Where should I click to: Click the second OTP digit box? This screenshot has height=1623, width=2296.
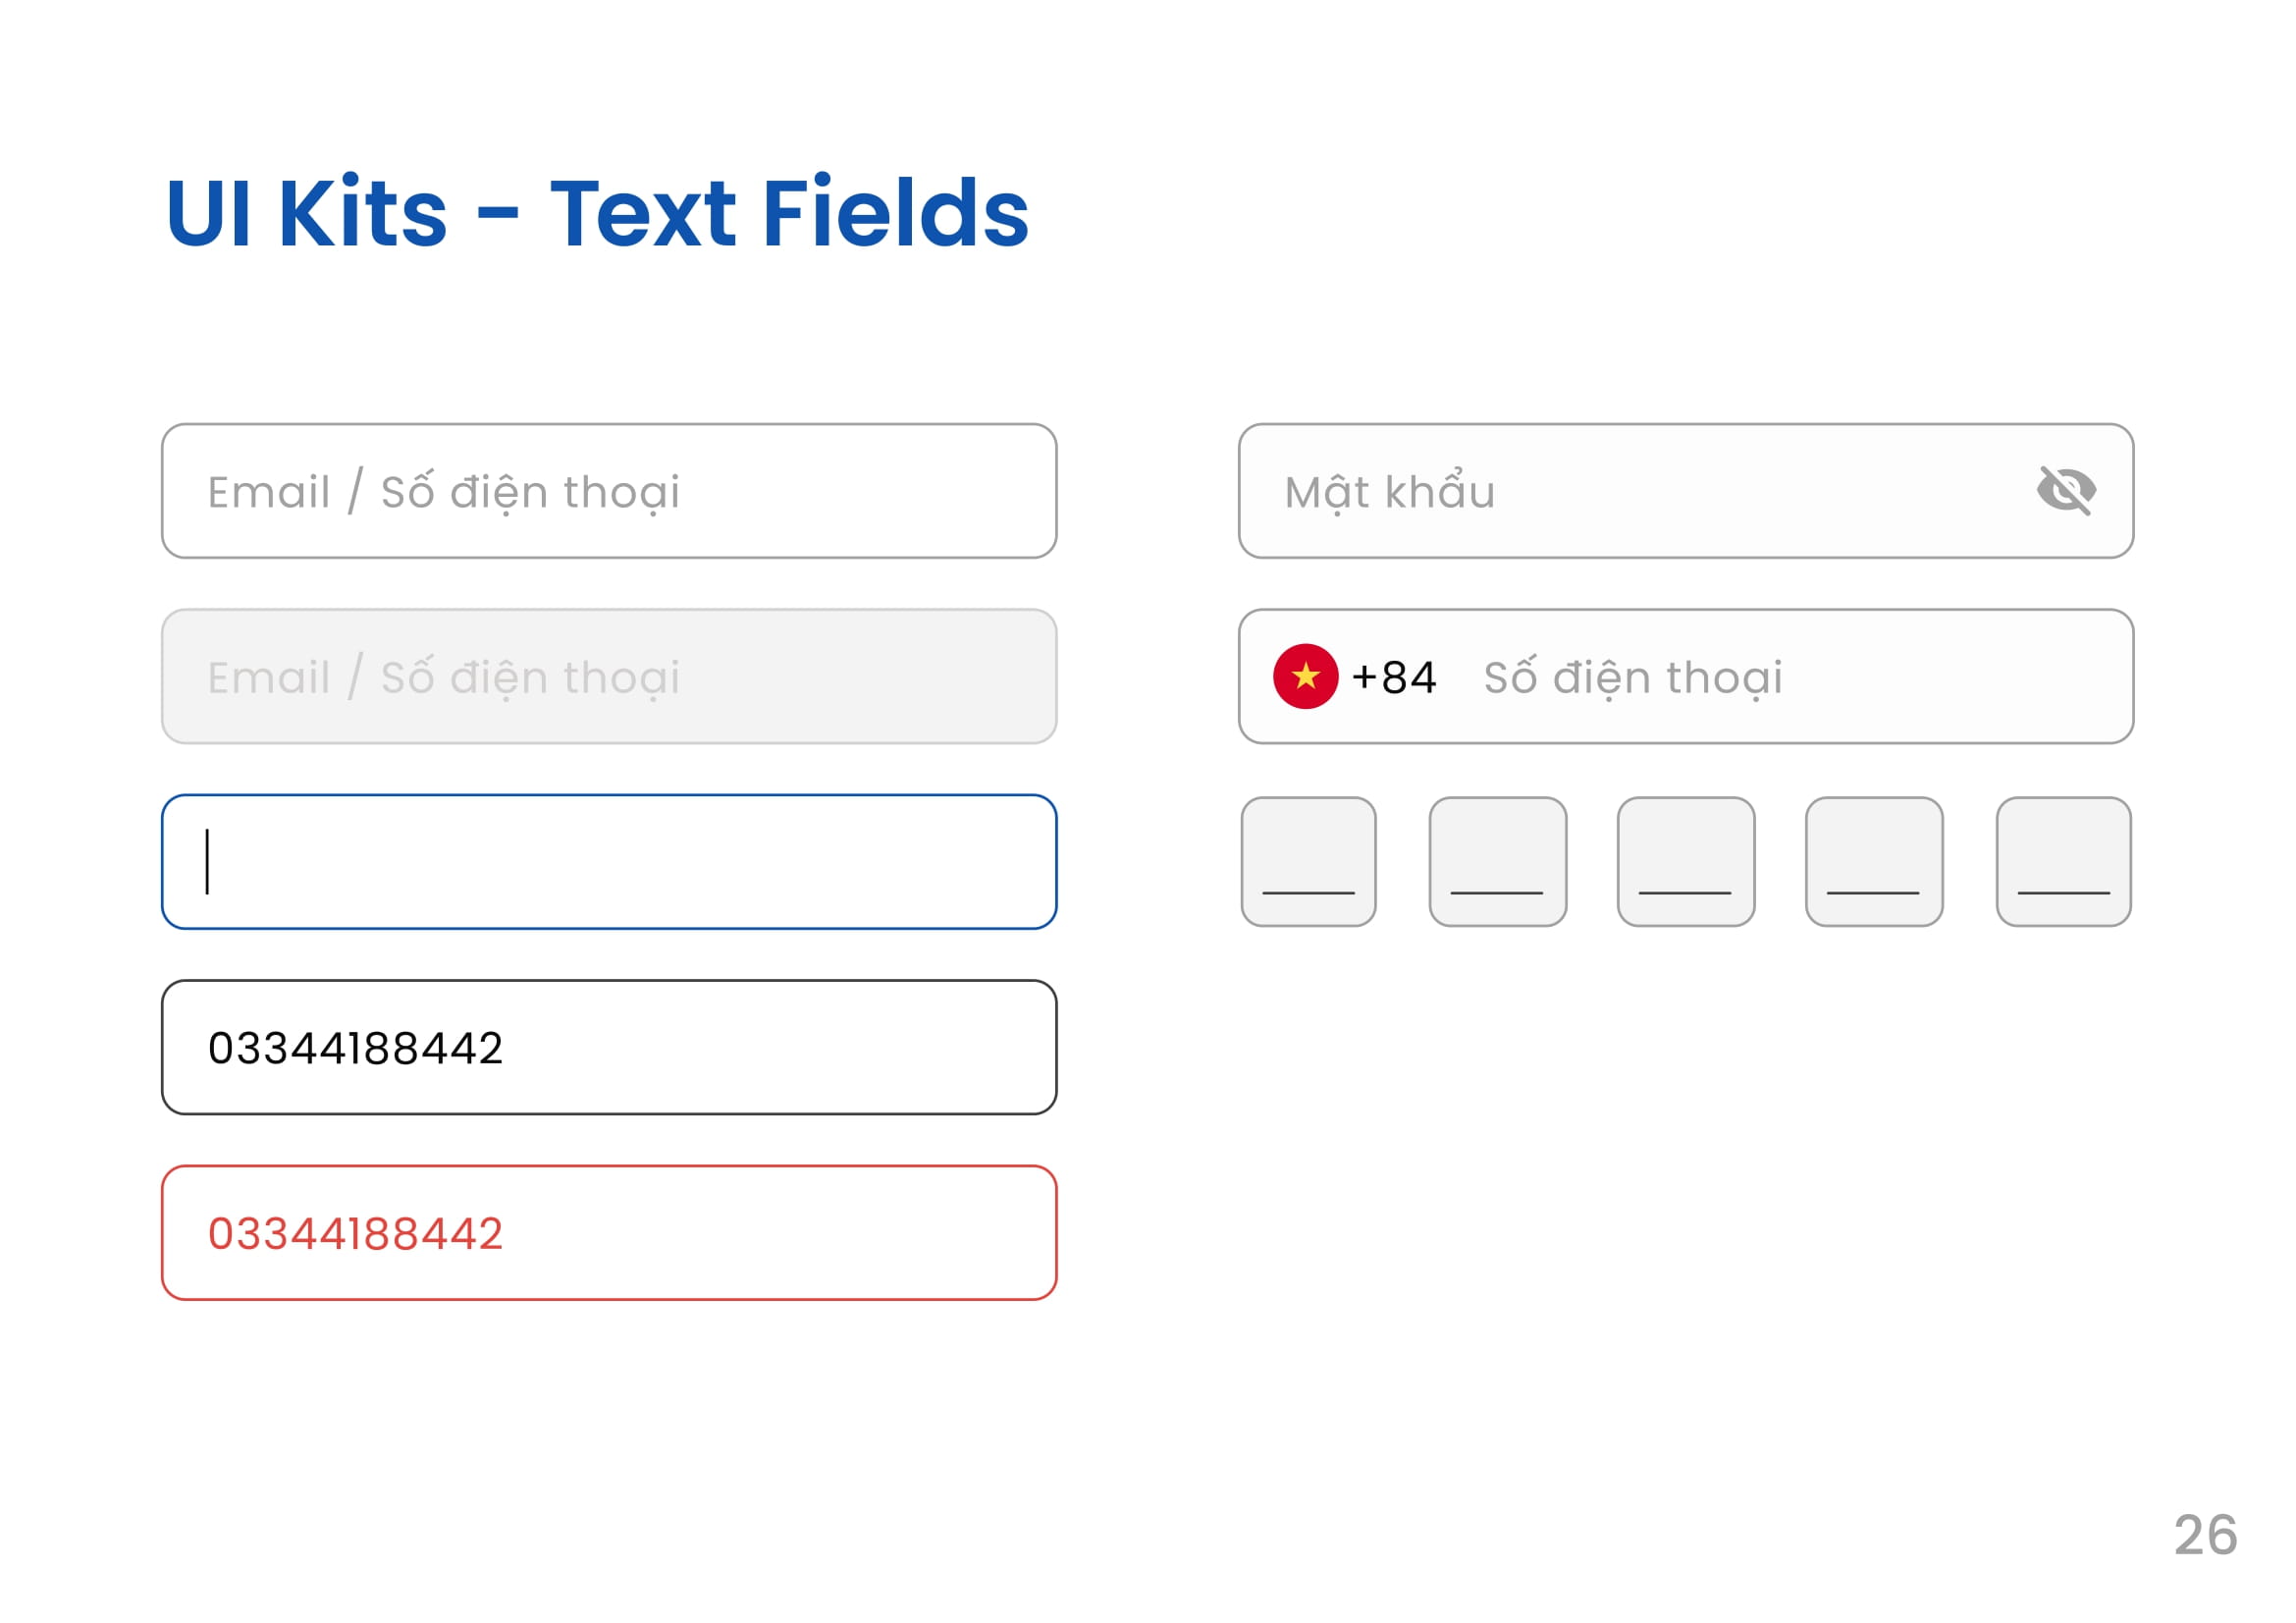(1497, 862)
